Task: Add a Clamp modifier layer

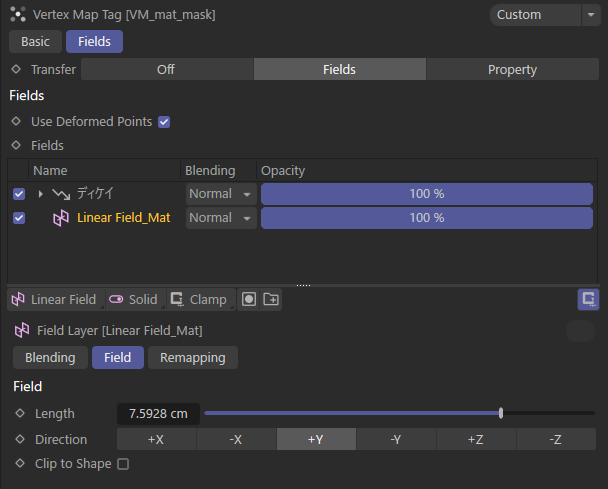Action: coord(199,299)
